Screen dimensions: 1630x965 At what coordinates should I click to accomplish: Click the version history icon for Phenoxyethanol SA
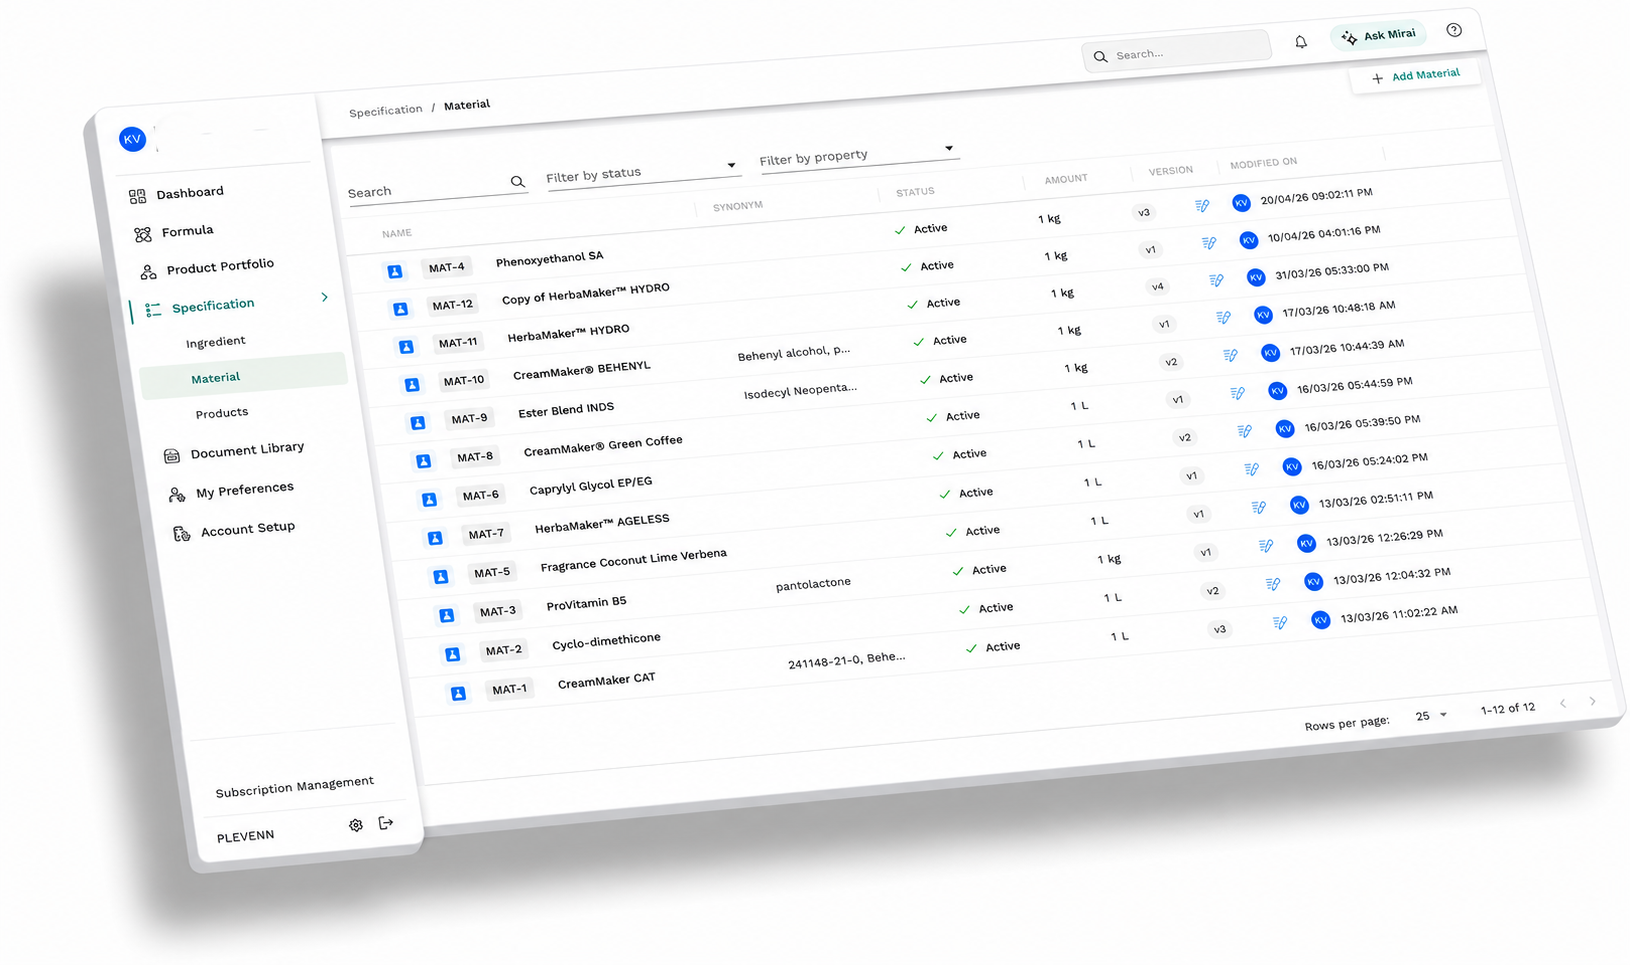(1202, 206)
